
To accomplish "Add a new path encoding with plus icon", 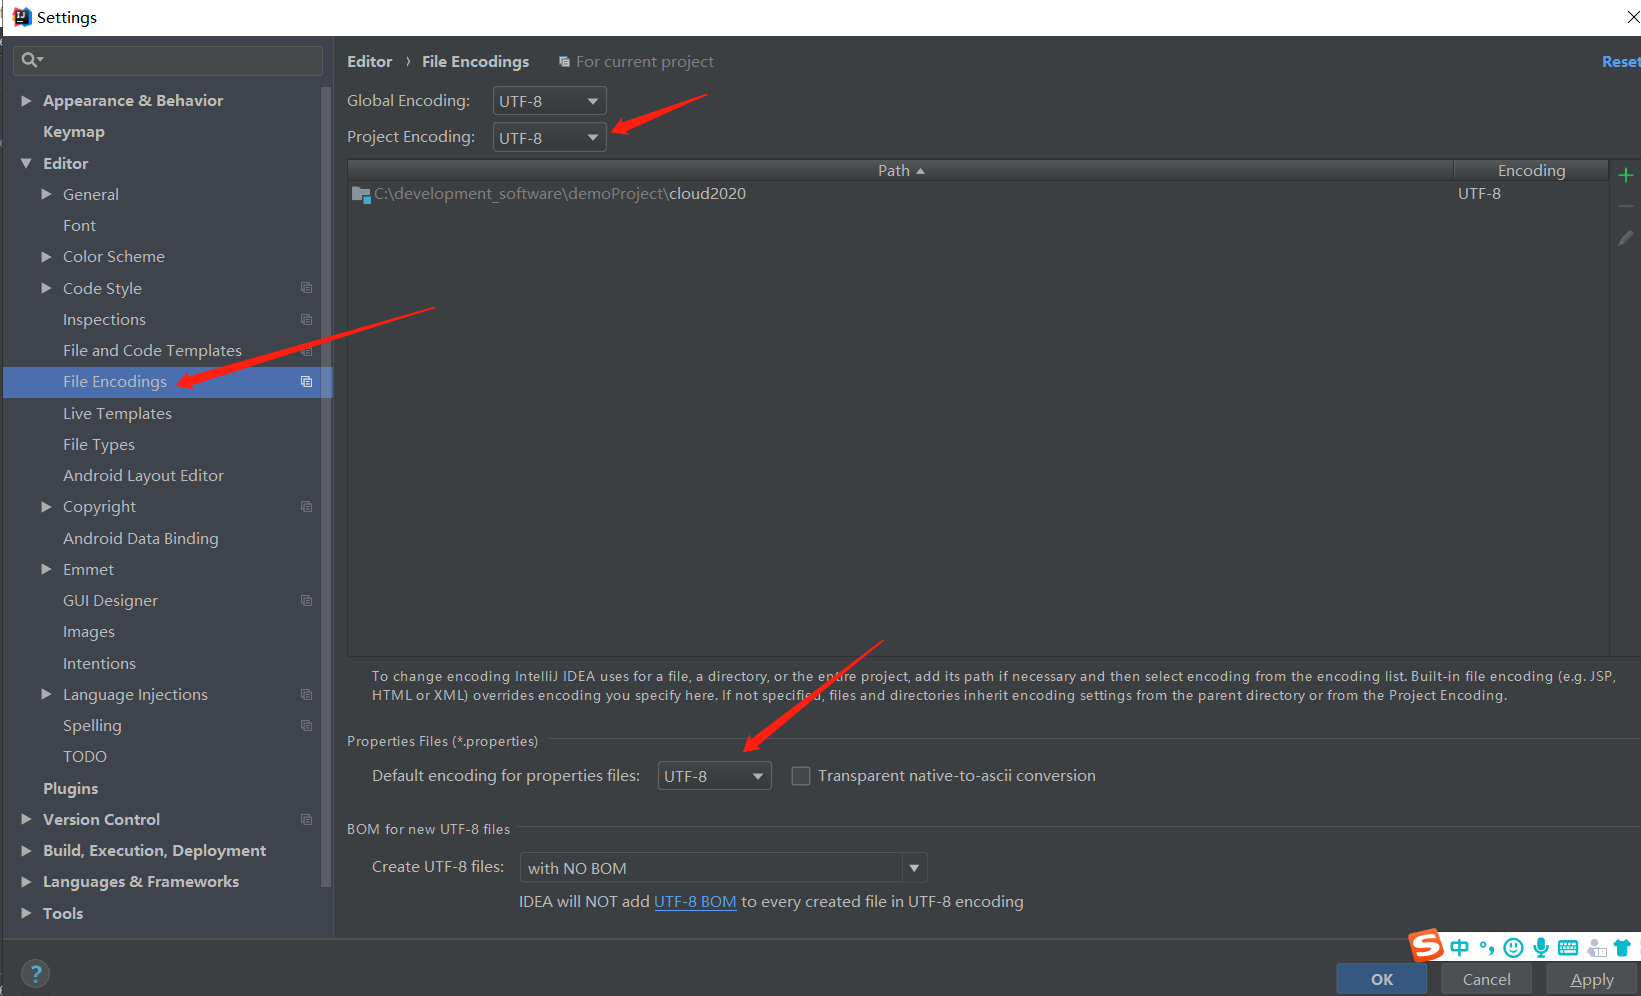I will (x=1626, y=175).
